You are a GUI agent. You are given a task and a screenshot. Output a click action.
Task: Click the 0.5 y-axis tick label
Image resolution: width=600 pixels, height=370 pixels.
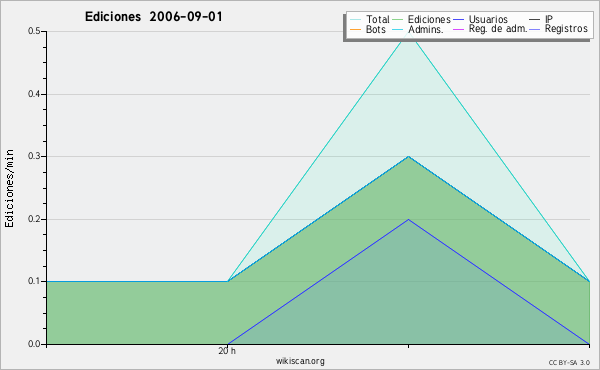click(34, 31)
